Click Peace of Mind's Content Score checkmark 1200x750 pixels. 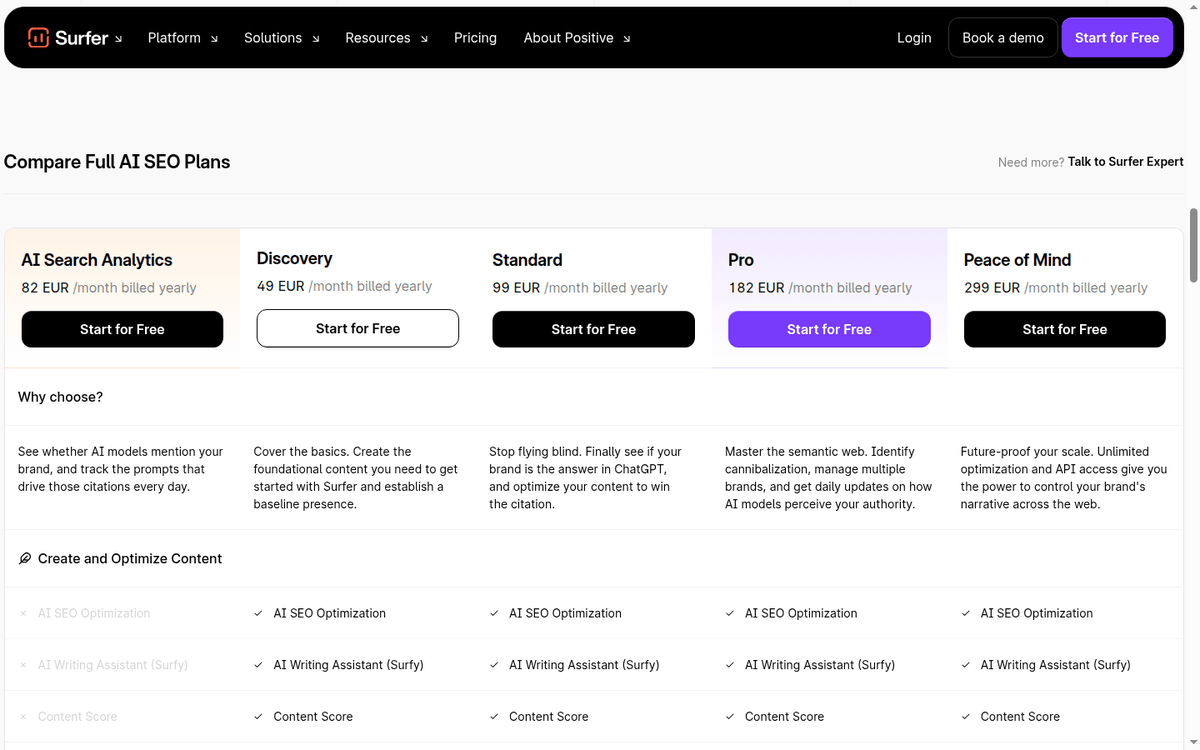pos(966,717)
